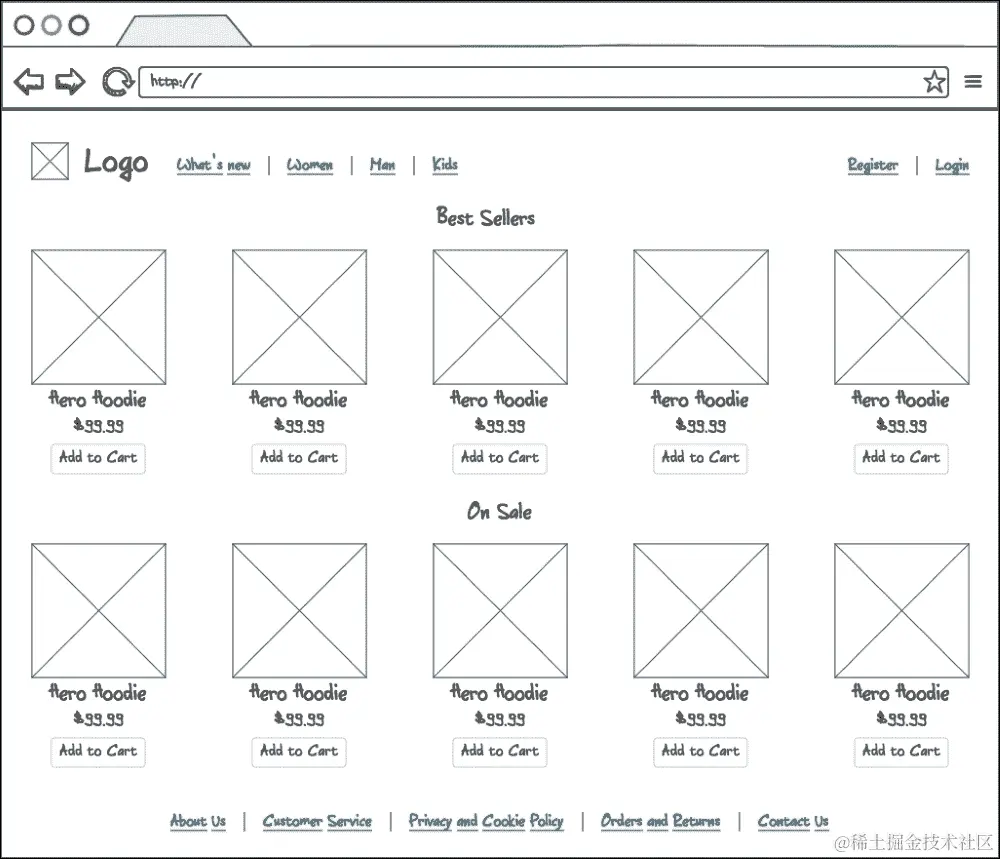The width and height of the screenshot is (1000, 859).
Task: Add the first On Sale hoodie to cart
Action: click(98, 752)
